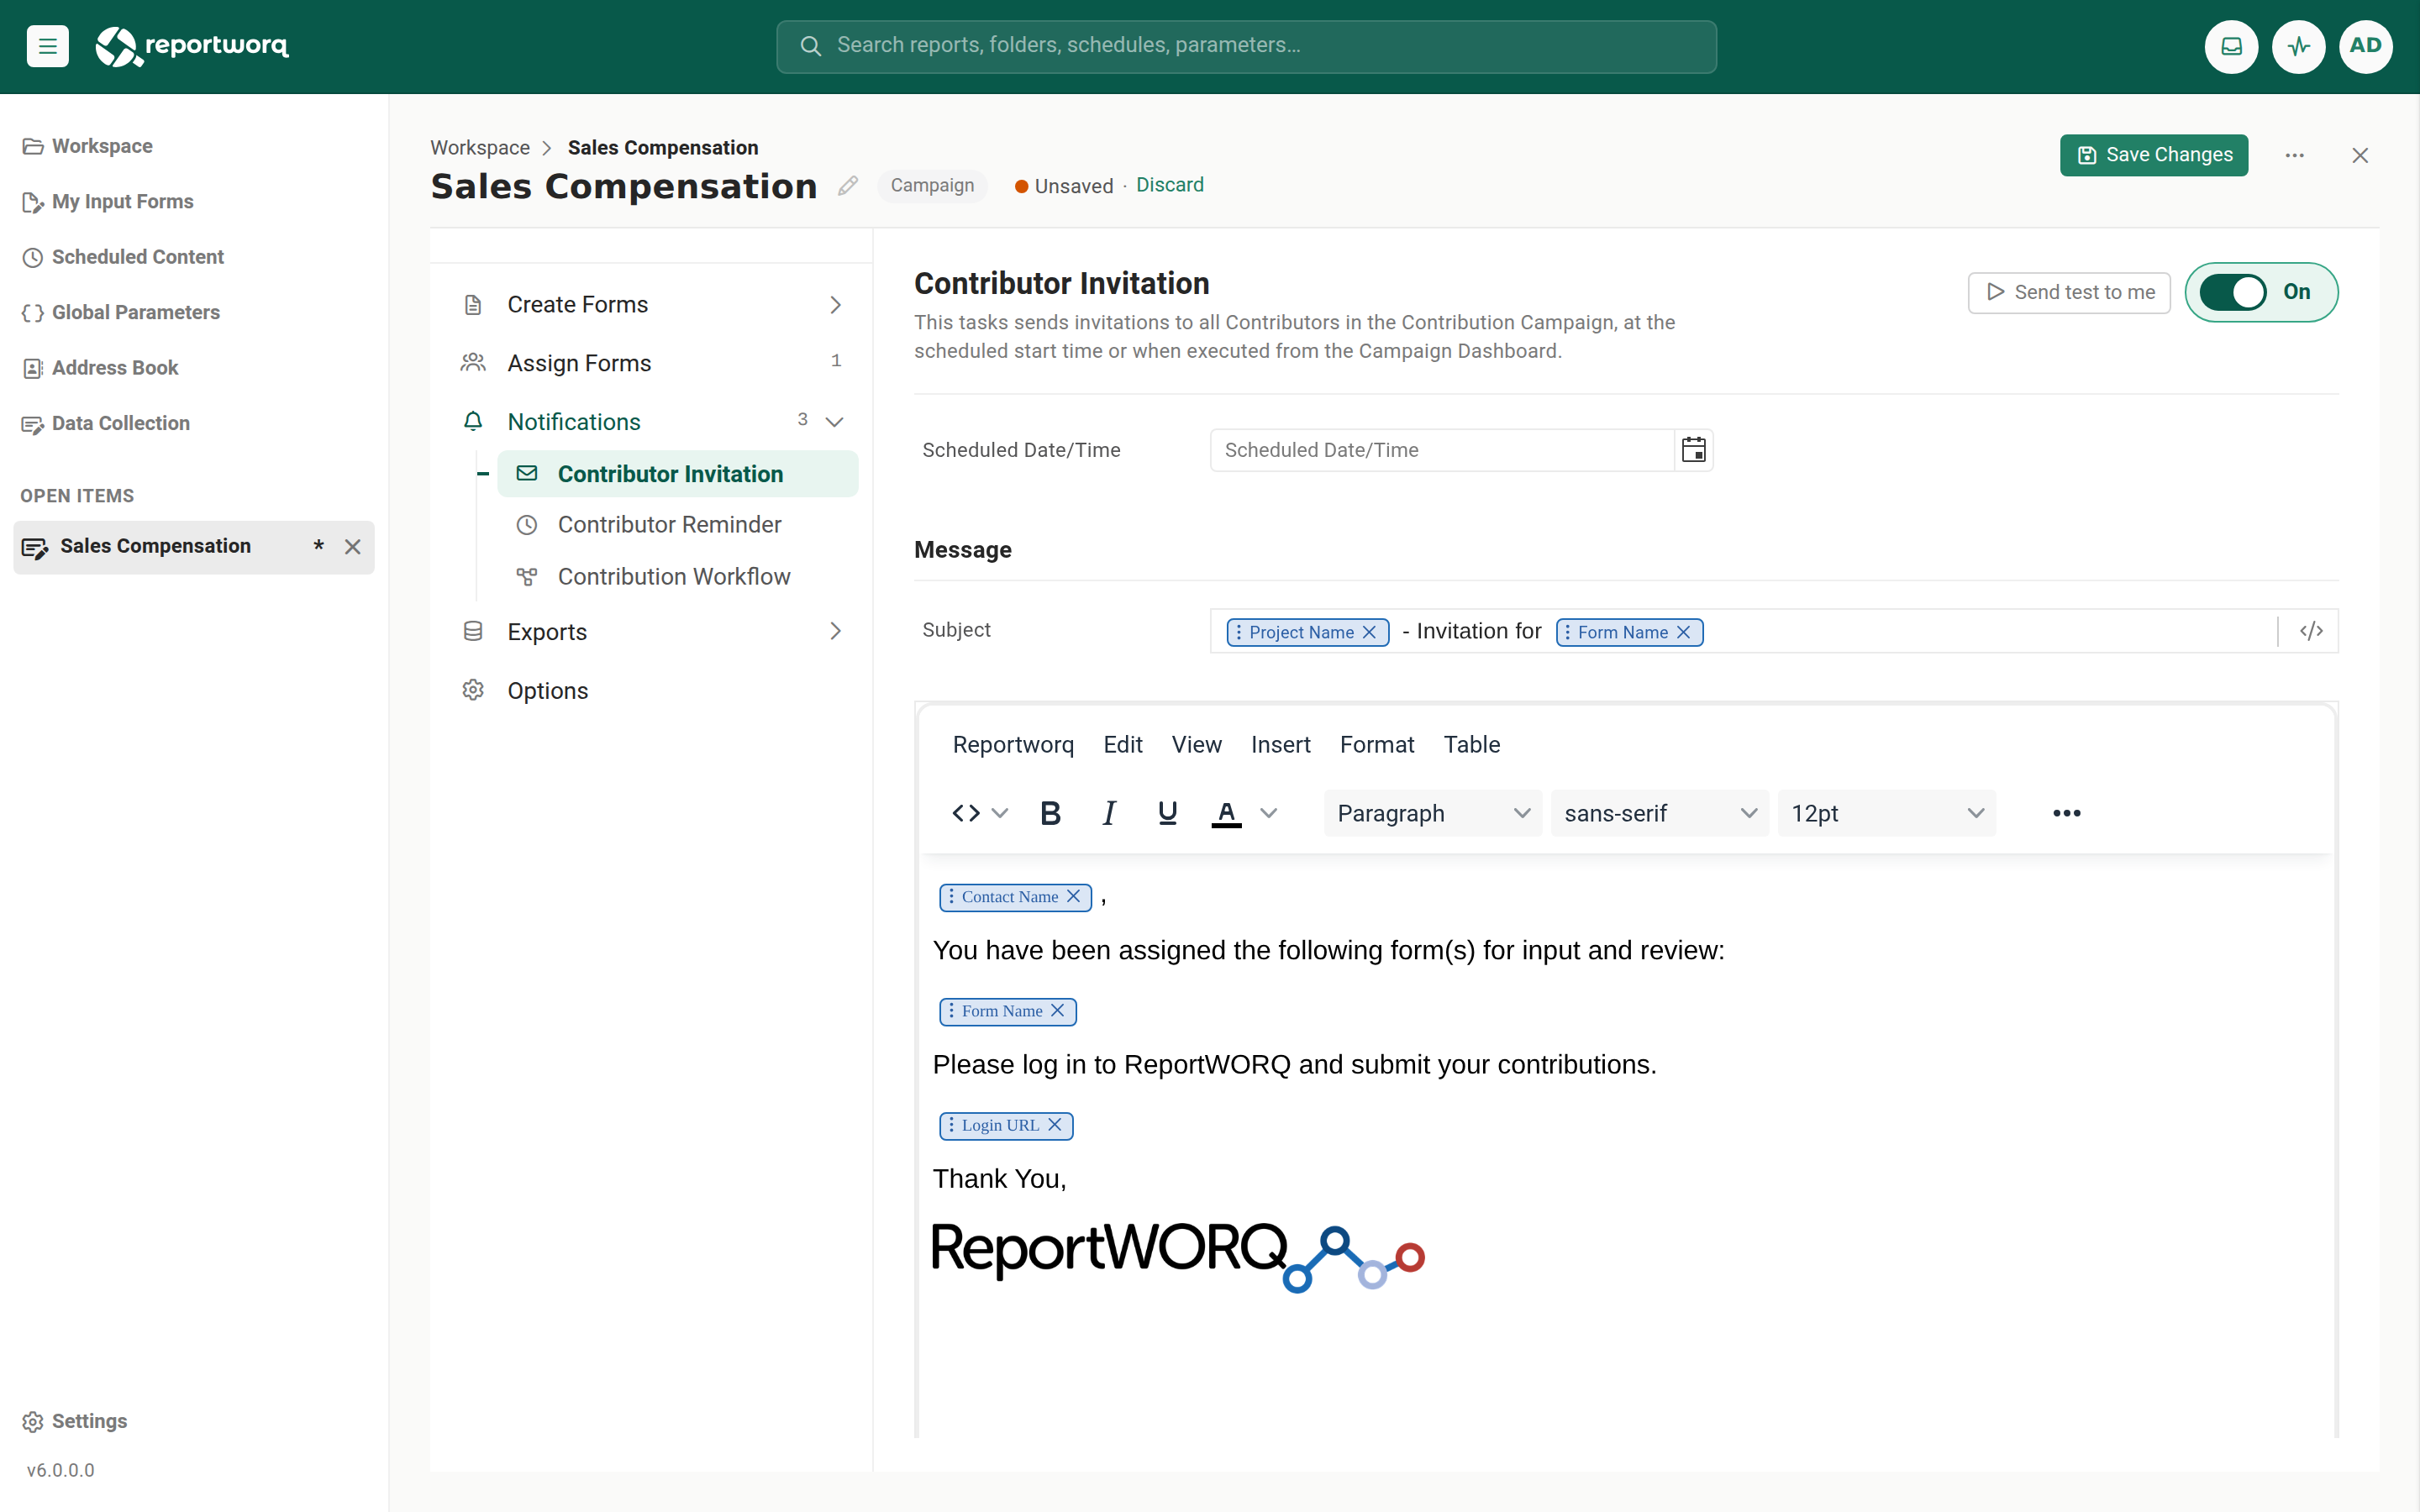2420x1512 pixels.
Task: Select Assign Forms in campaign menu
Action: coord(652,363)
